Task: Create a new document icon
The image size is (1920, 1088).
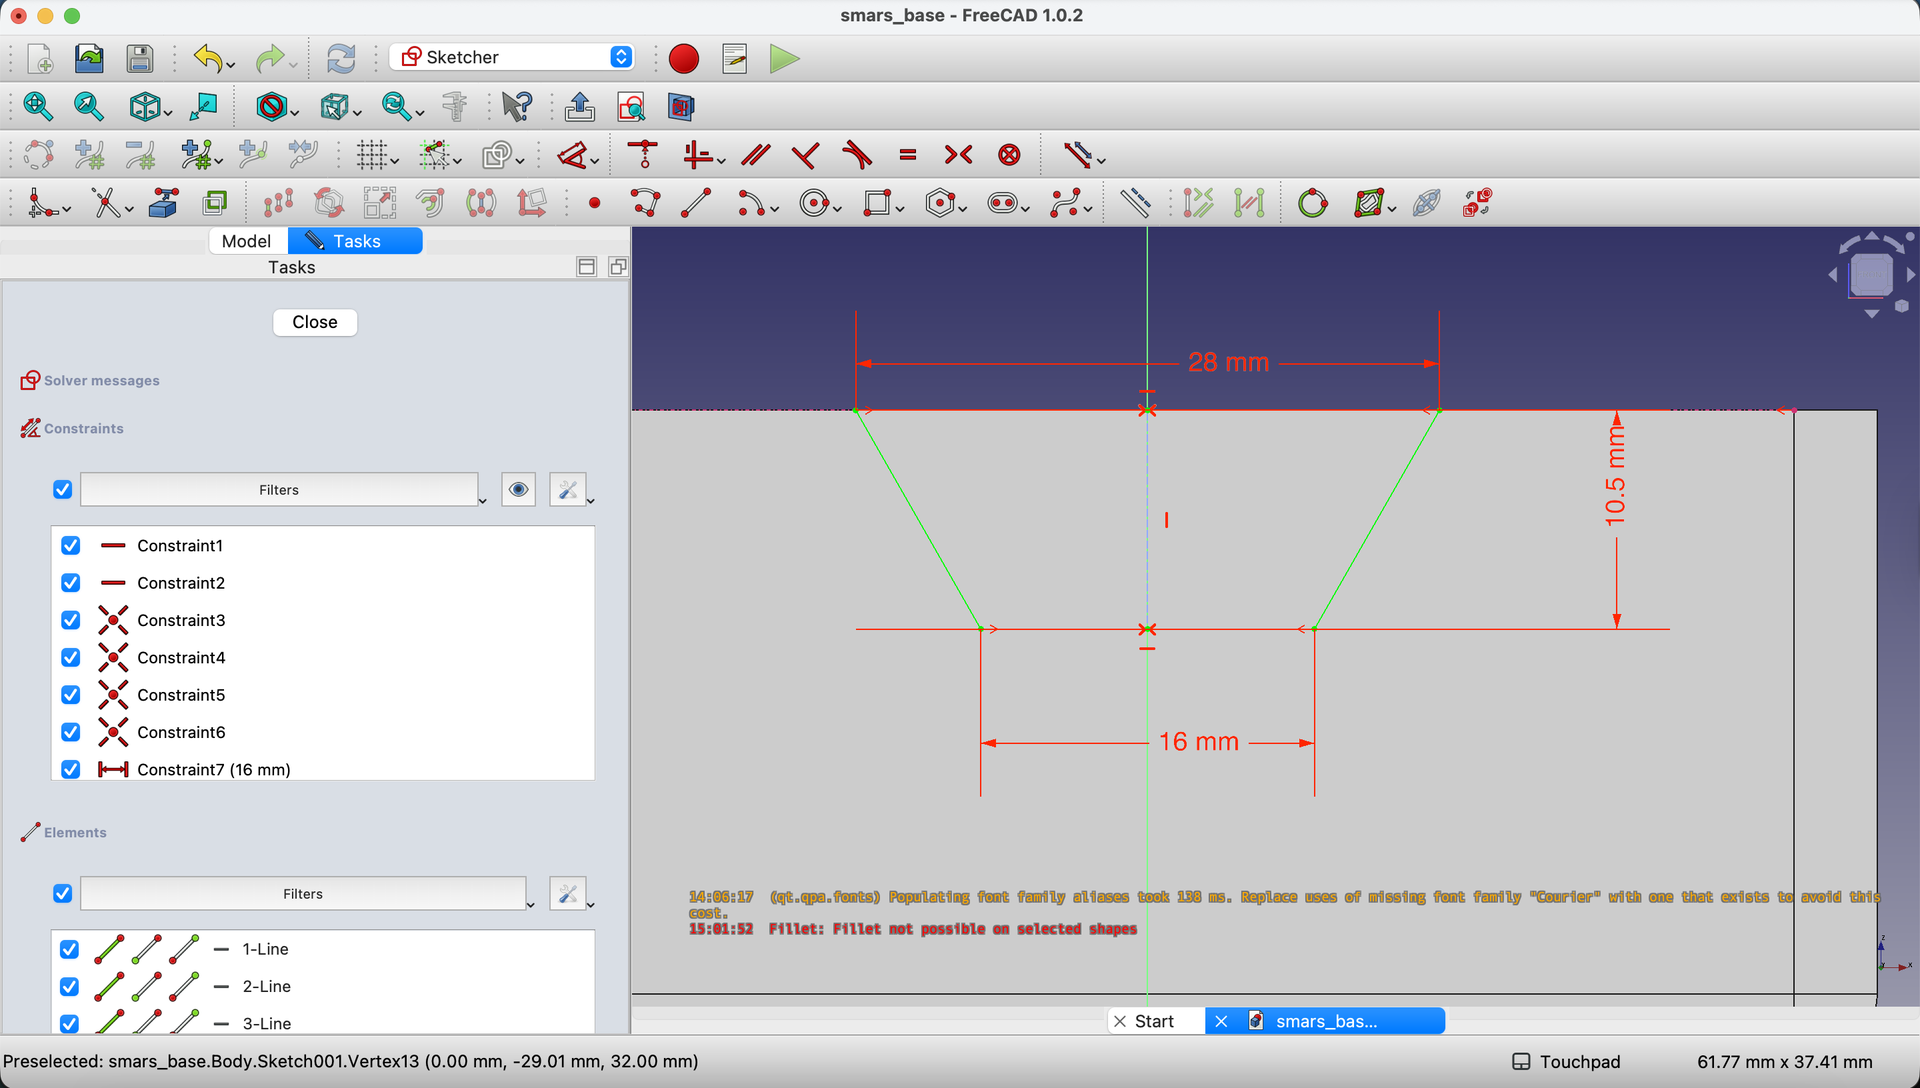Action: pos(40,58)
